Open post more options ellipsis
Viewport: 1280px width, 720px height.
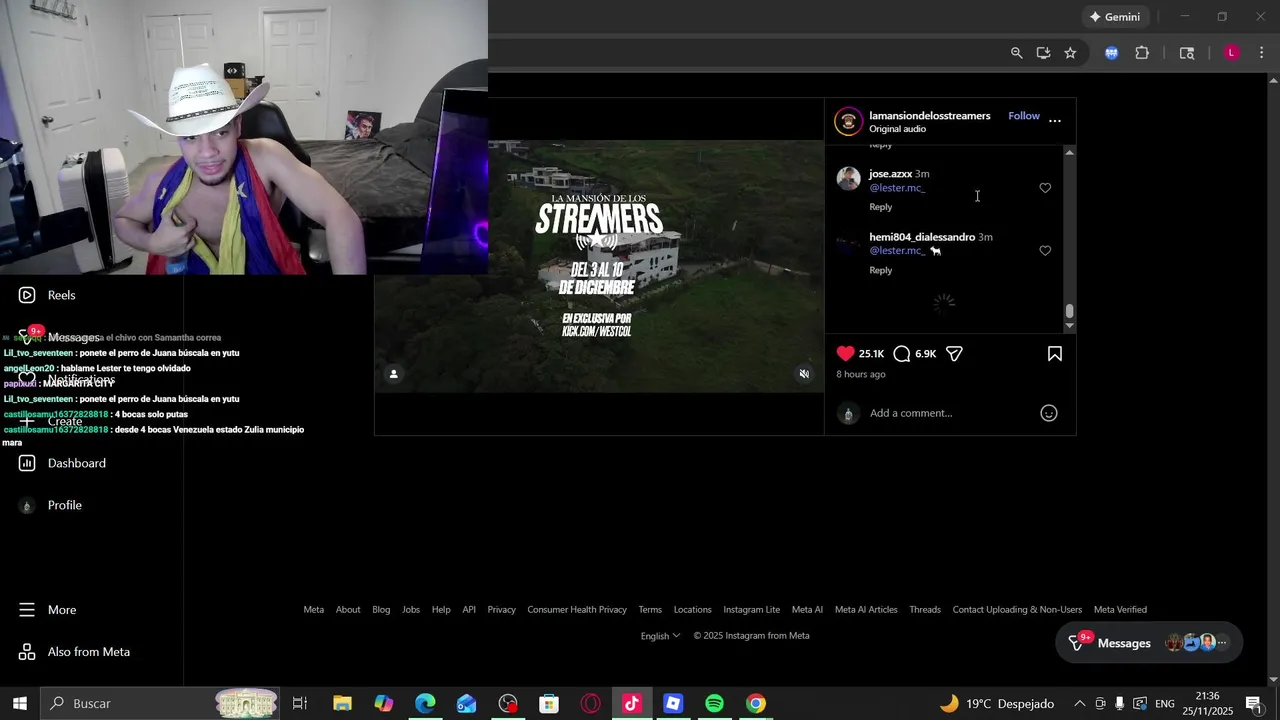[1055, 121]
